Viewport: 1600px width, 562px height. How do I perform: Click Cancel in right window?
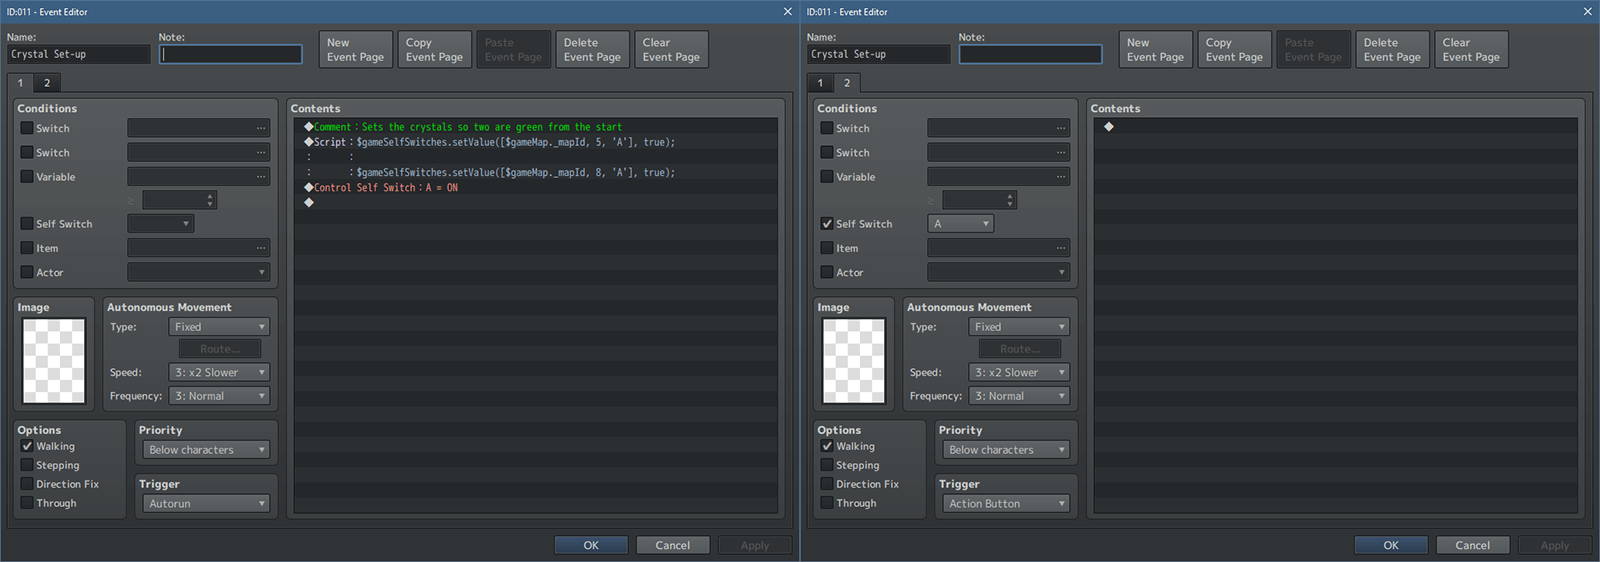pyautogui.click(x=1473, y=545)
